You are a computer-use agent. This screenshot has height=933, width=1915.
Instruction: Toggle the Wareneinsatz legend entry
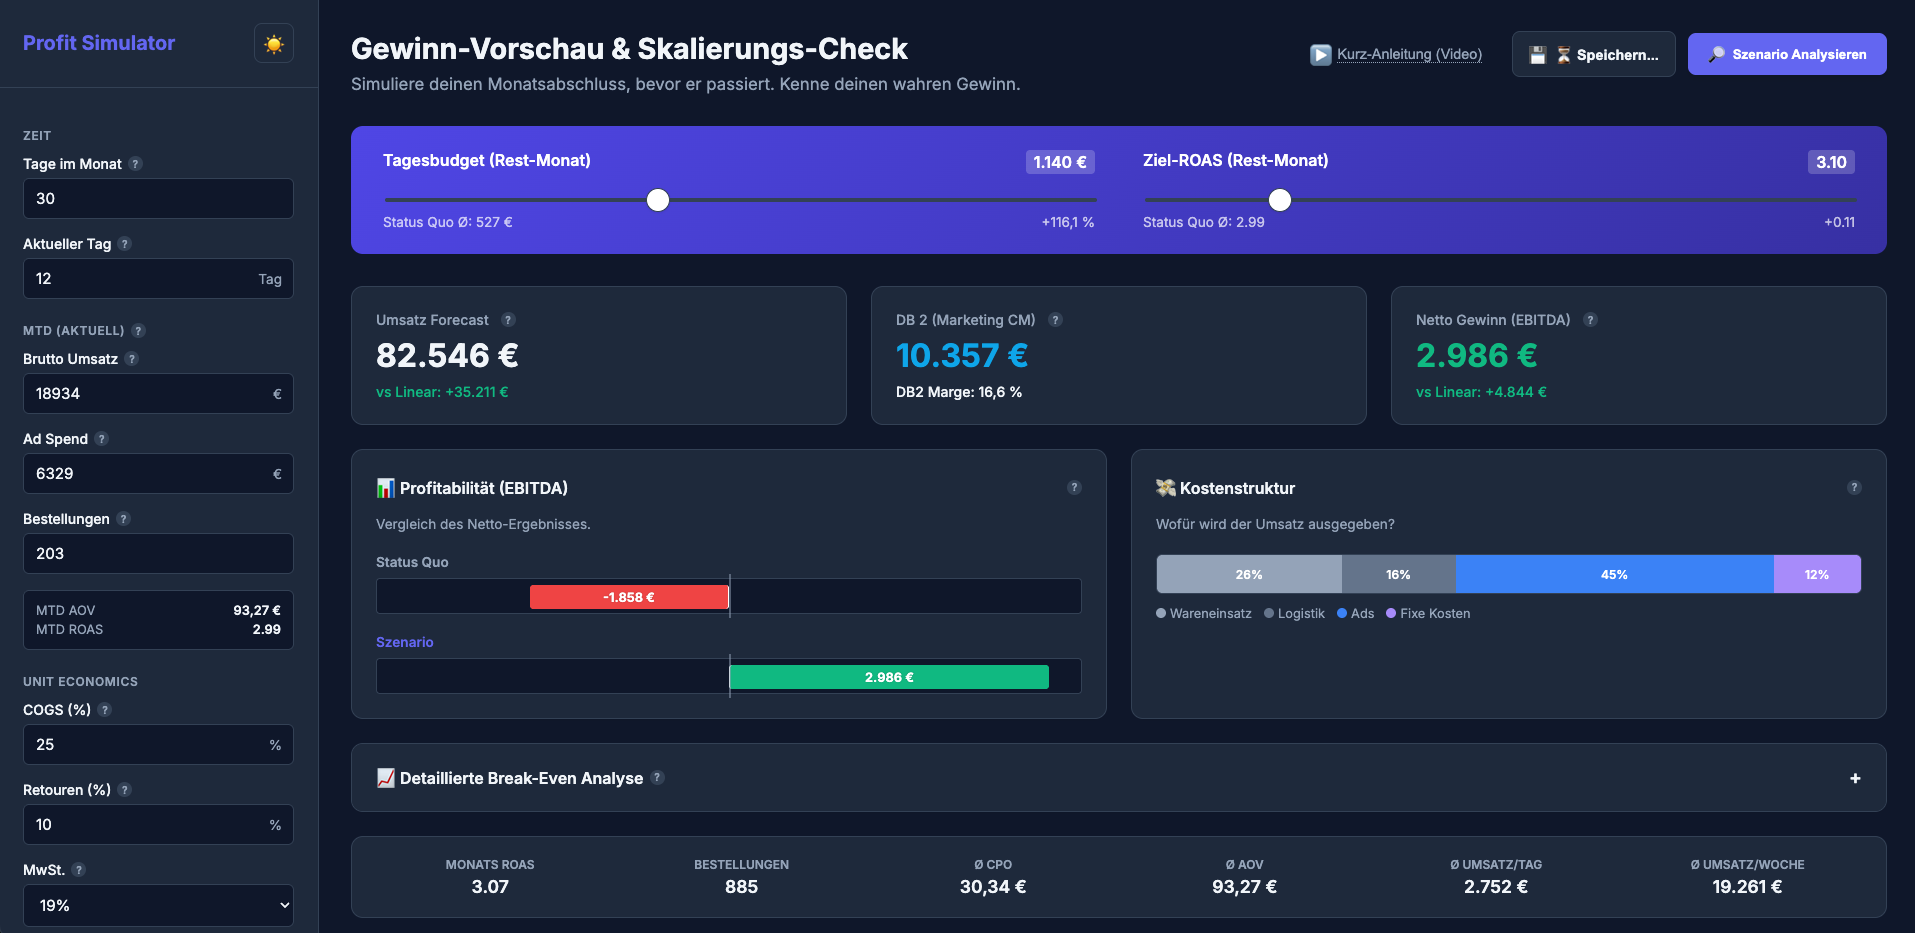pos(1203,613)
